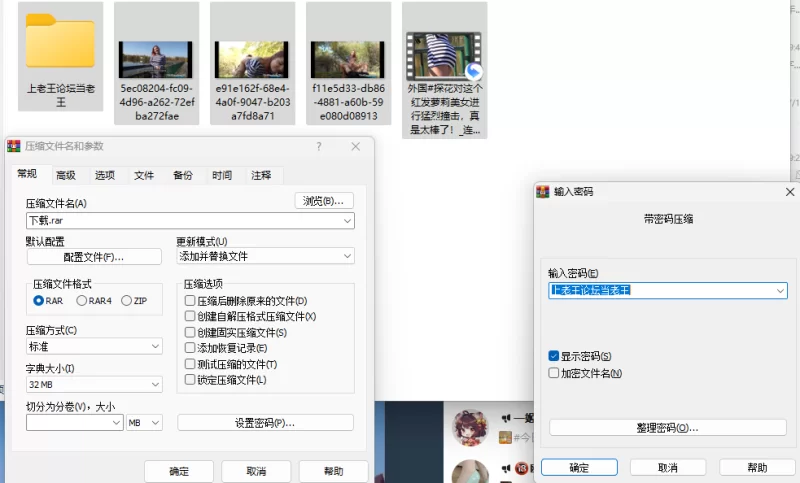Click WinRAR icon in 输入密码 title bar
This screenshot has width=800, height=483.
pos(543,192)
